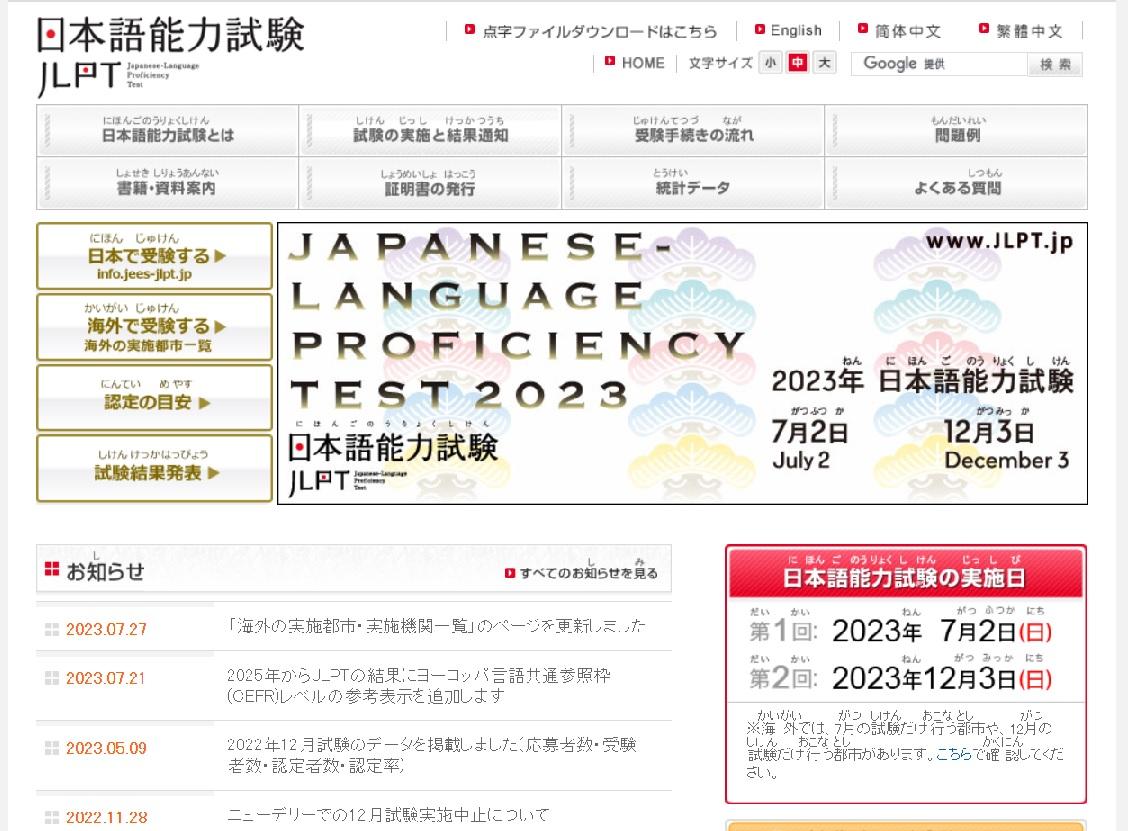
Task: Click the date 2023.05.09
Action: point(106,748)
